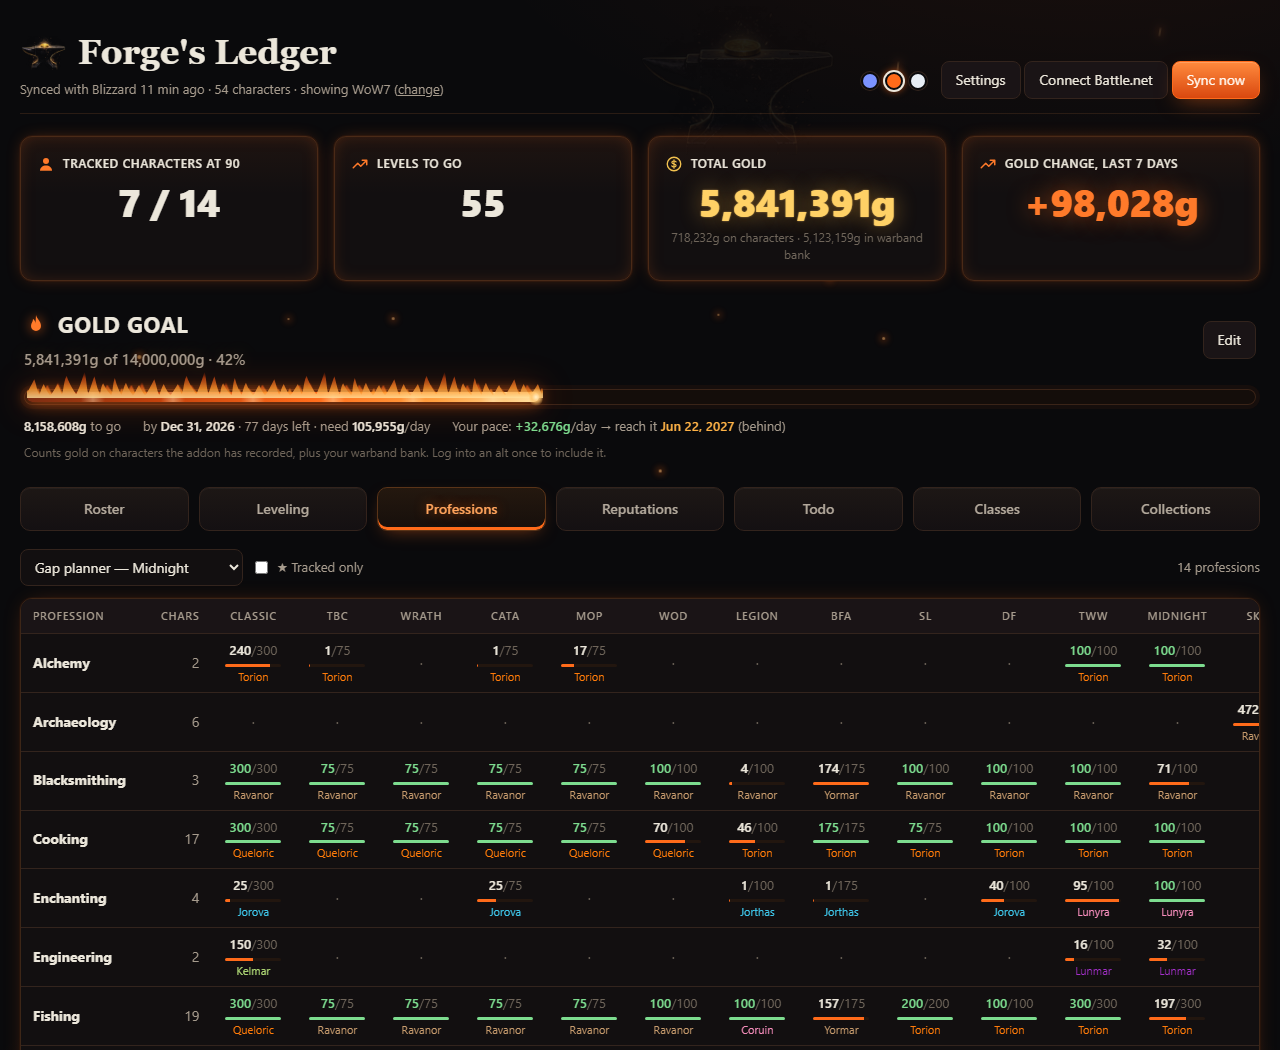Viewport: 1280px width, 1050px height.
Task: Click the flame icon next to Gold Goal
Action: [x=36, y=324]
